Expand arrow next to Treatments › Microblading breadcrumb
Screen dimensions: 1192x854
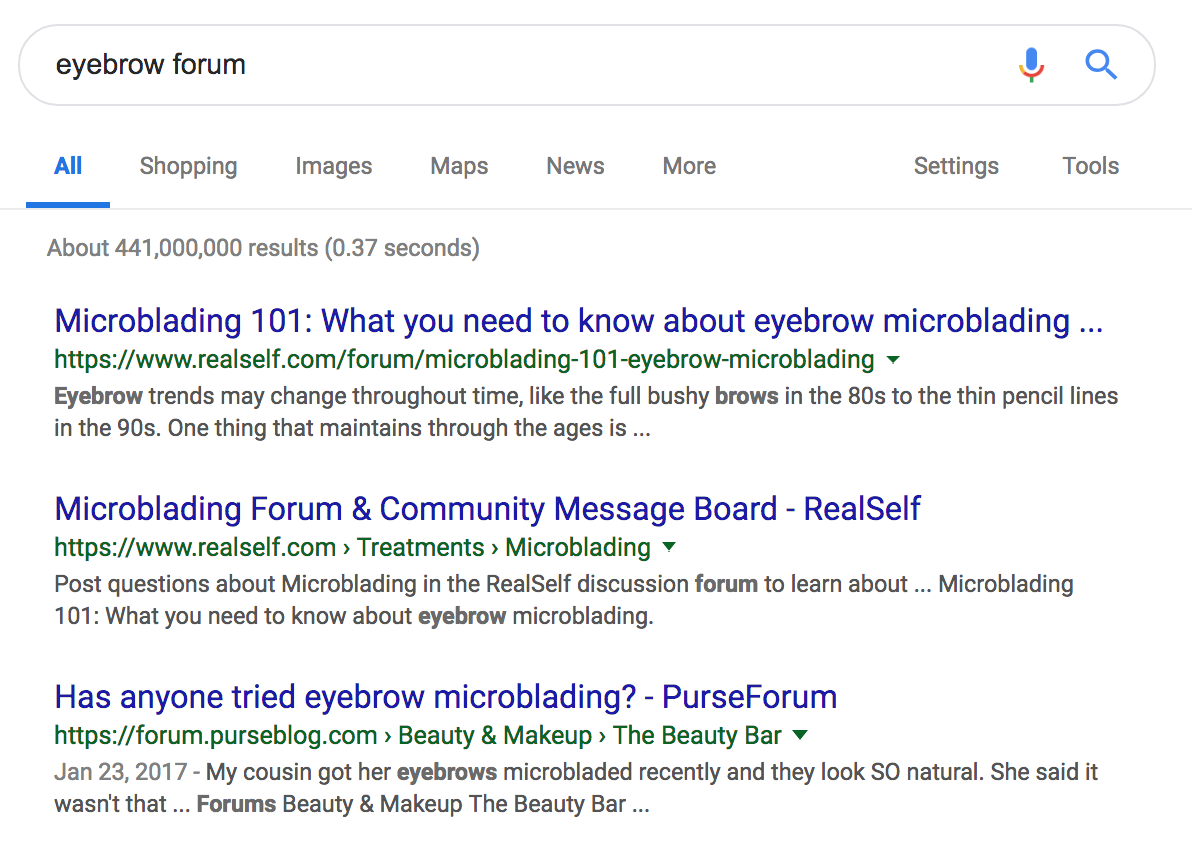pos(669,547)
